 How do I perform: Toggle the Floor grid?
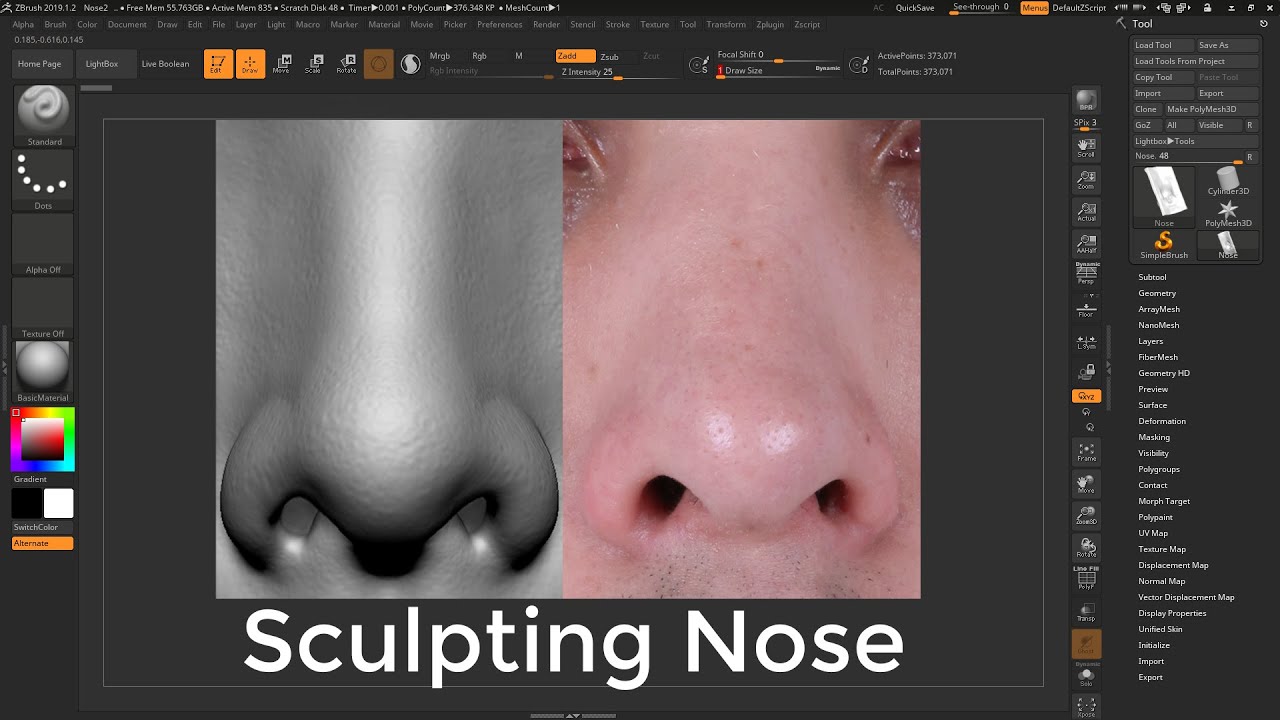1086,308
